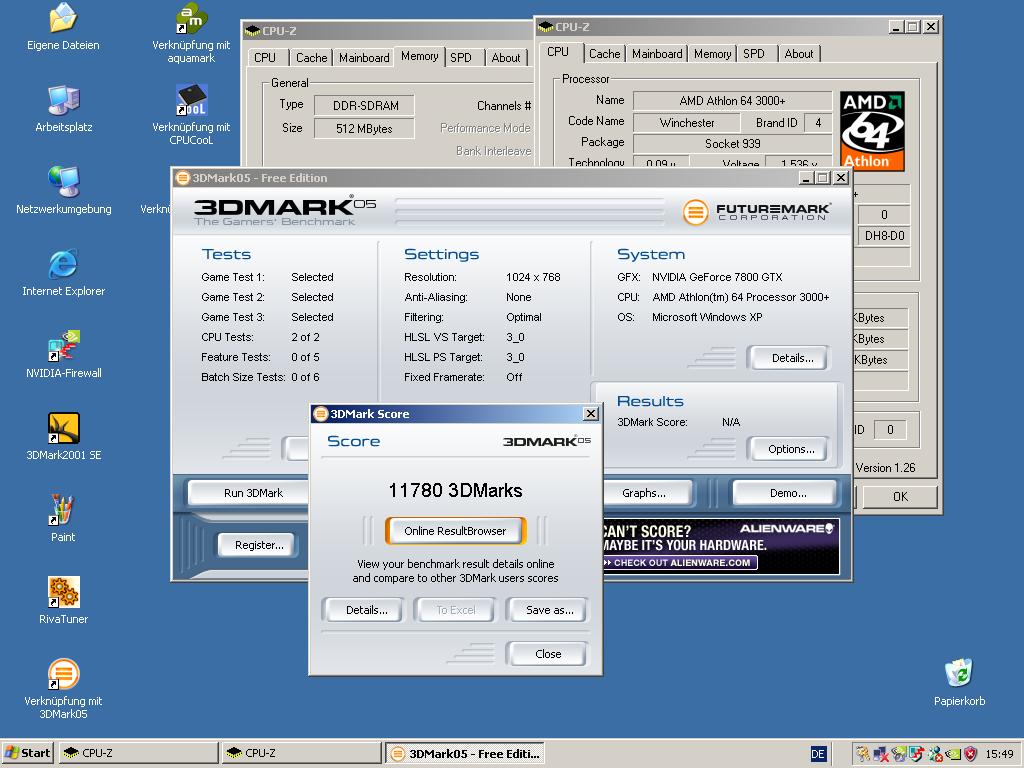Switch to CPU tab in back Memory CPU-Z window

coord(264,57)
